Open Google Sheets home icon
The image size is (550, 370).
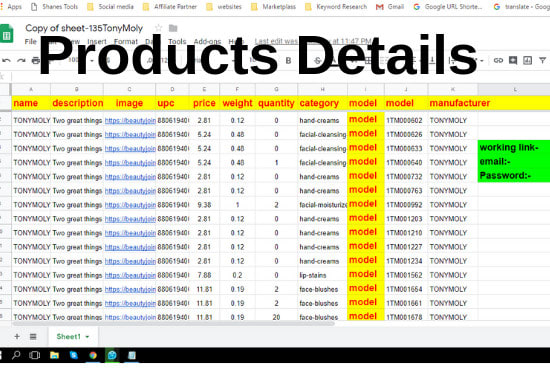click(6, 33)
